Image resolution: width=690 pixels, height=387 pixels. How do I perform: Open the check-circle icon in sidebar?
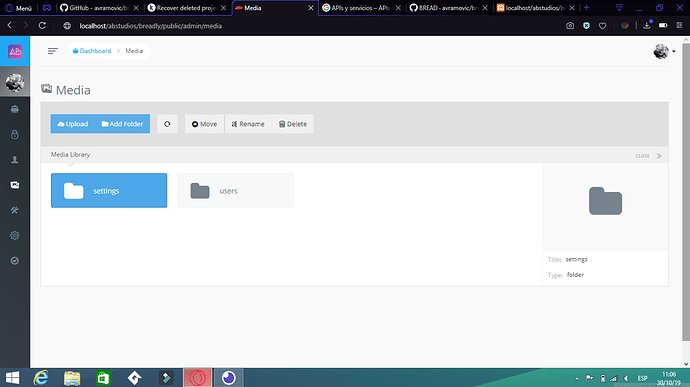(15, 261)
